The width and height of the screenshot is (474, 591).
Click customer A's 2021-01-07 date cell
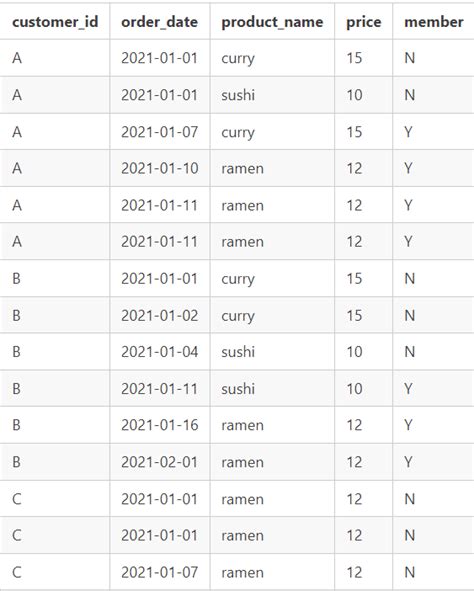(x=159, y=132)
